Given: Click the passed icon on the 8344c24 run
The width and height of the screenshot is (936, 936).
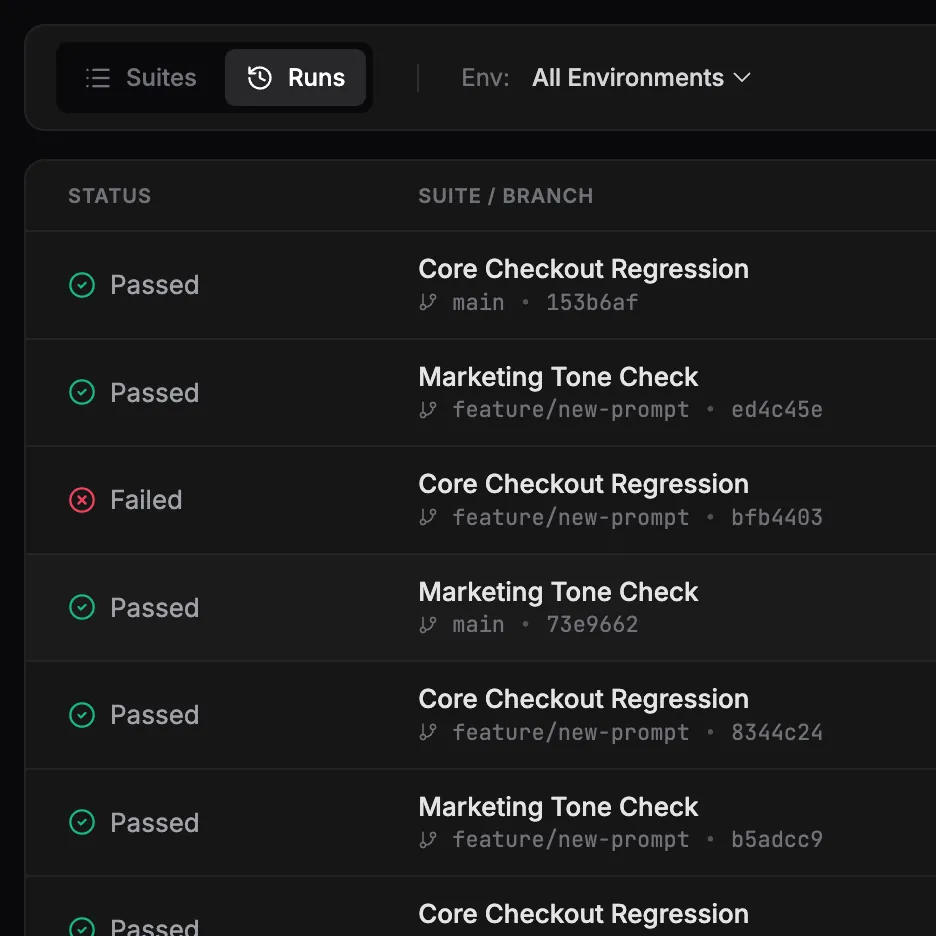Looking at the screenshot, I should [81, 714].
